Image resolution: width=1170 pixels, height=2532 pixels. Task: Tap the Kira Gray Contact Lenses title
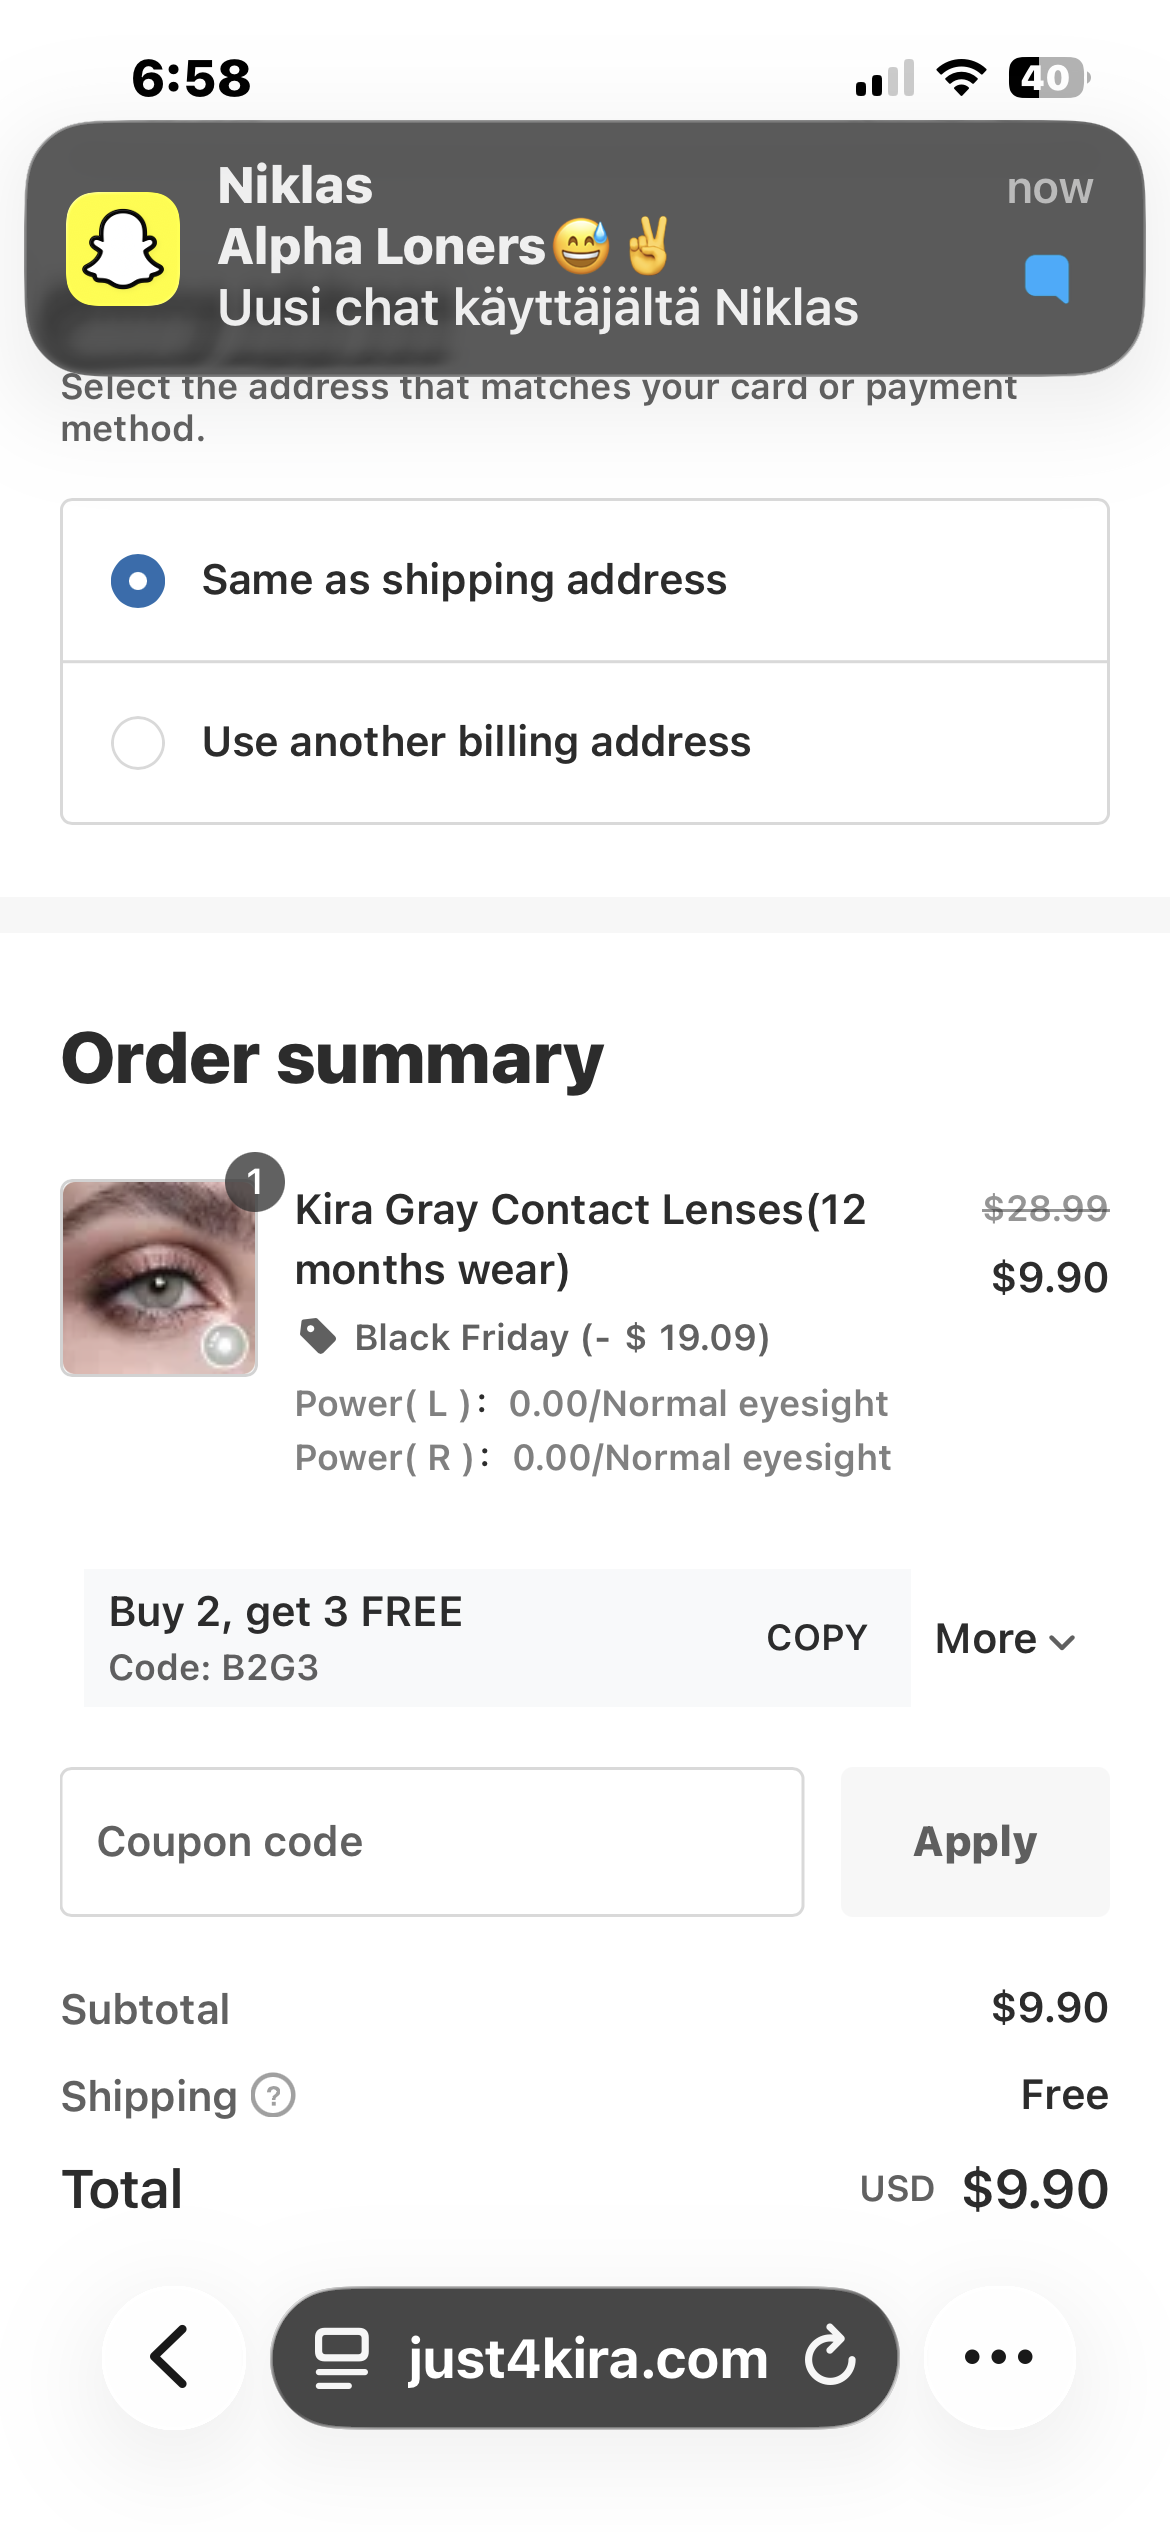pyautogui.click(x=580, y=1239)
